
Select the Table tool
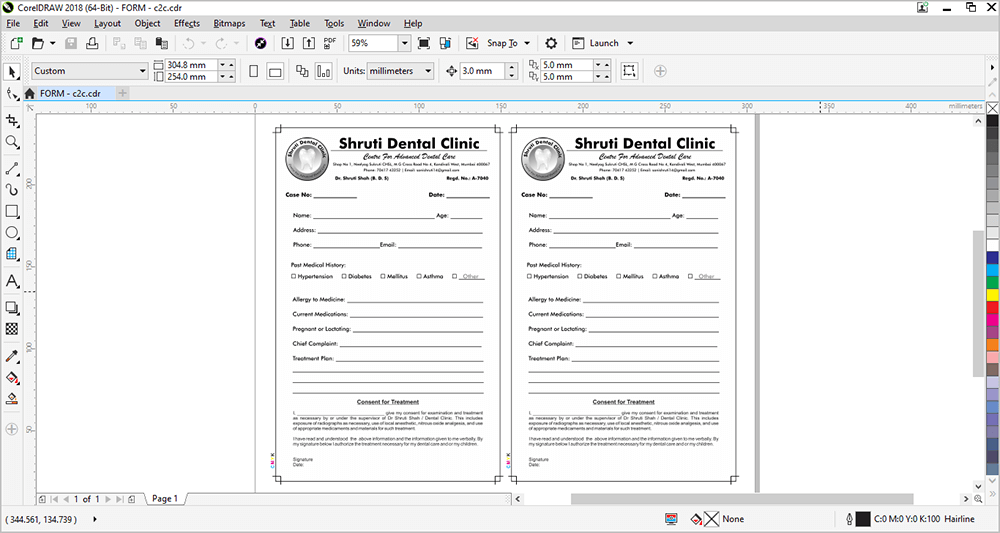pos(11,254)
